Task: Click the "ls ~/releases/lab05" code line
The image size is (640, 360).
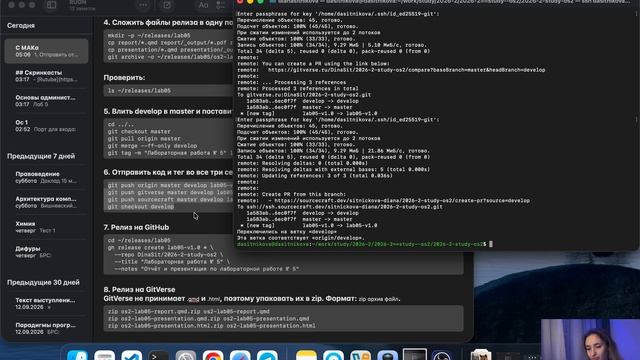Action: tap(139, 91)
